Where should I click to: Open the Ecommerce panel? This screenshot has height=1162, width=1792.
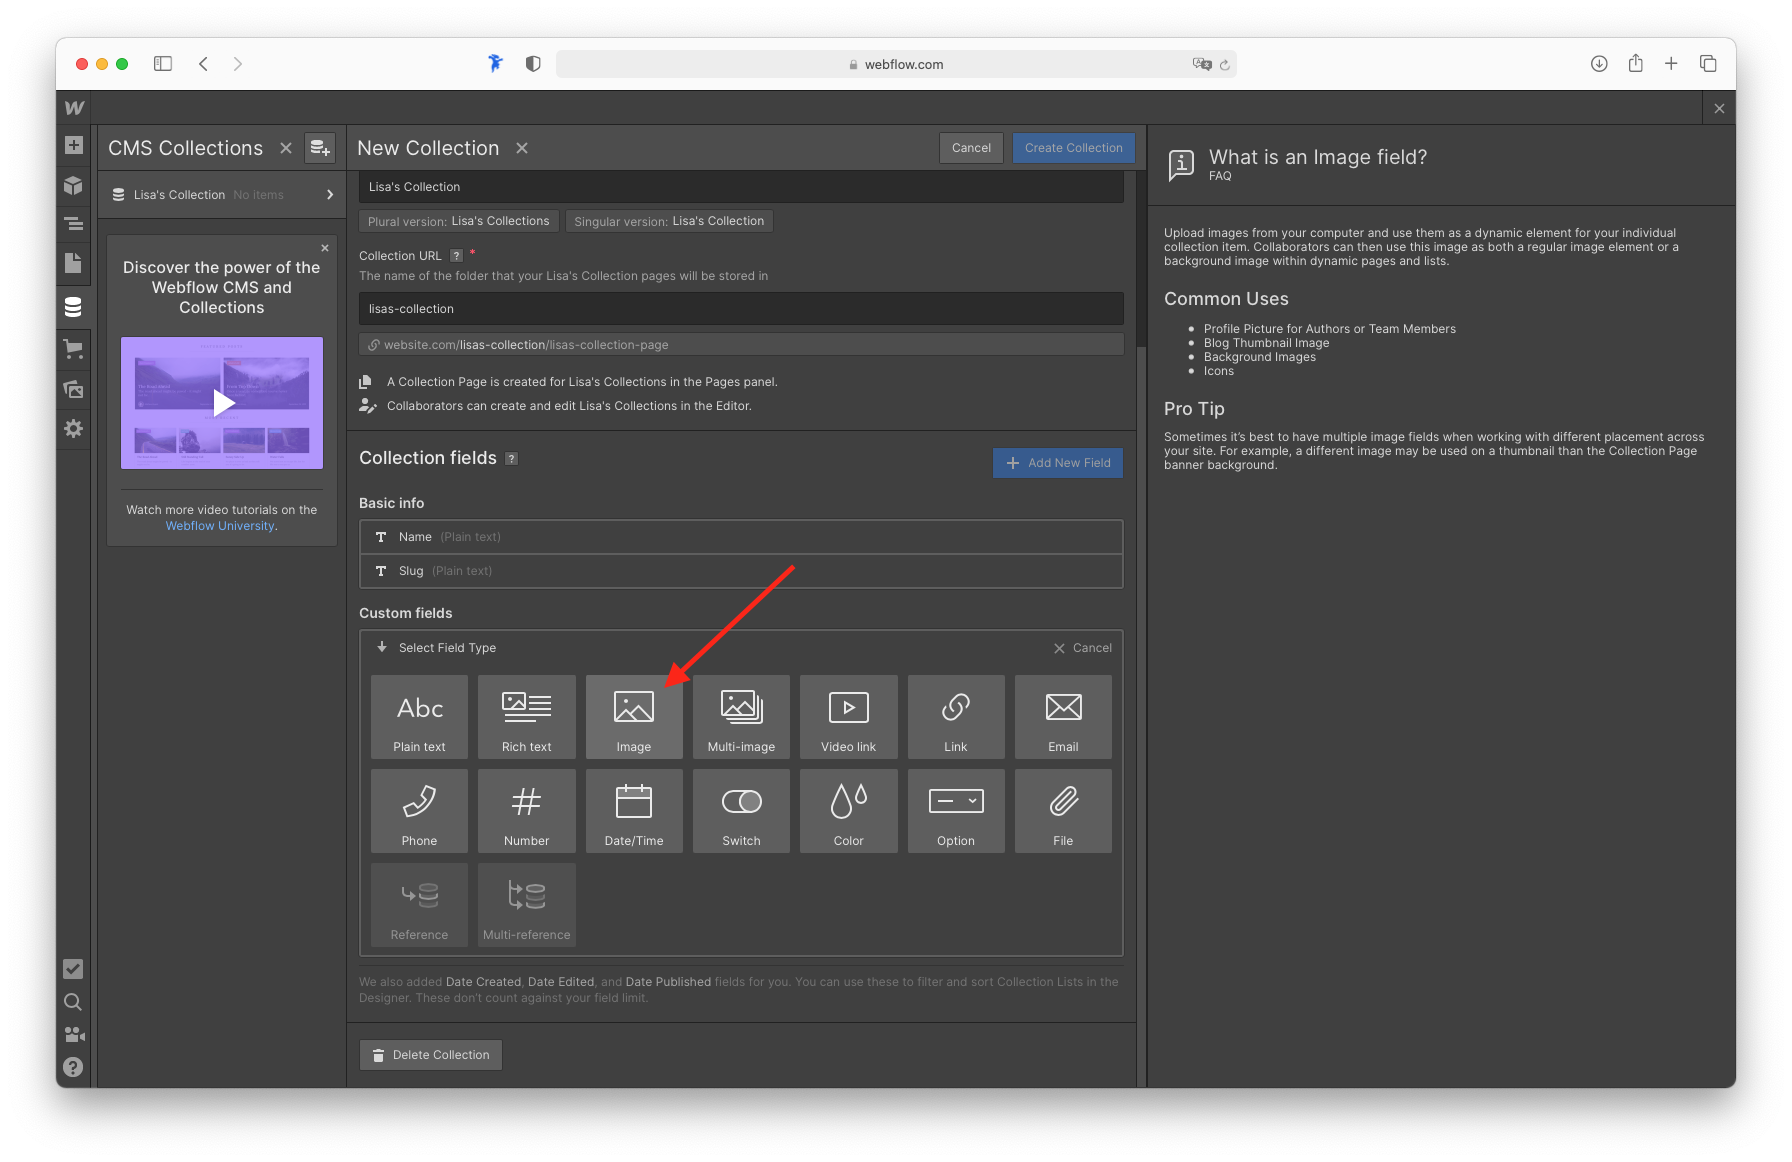73,348
